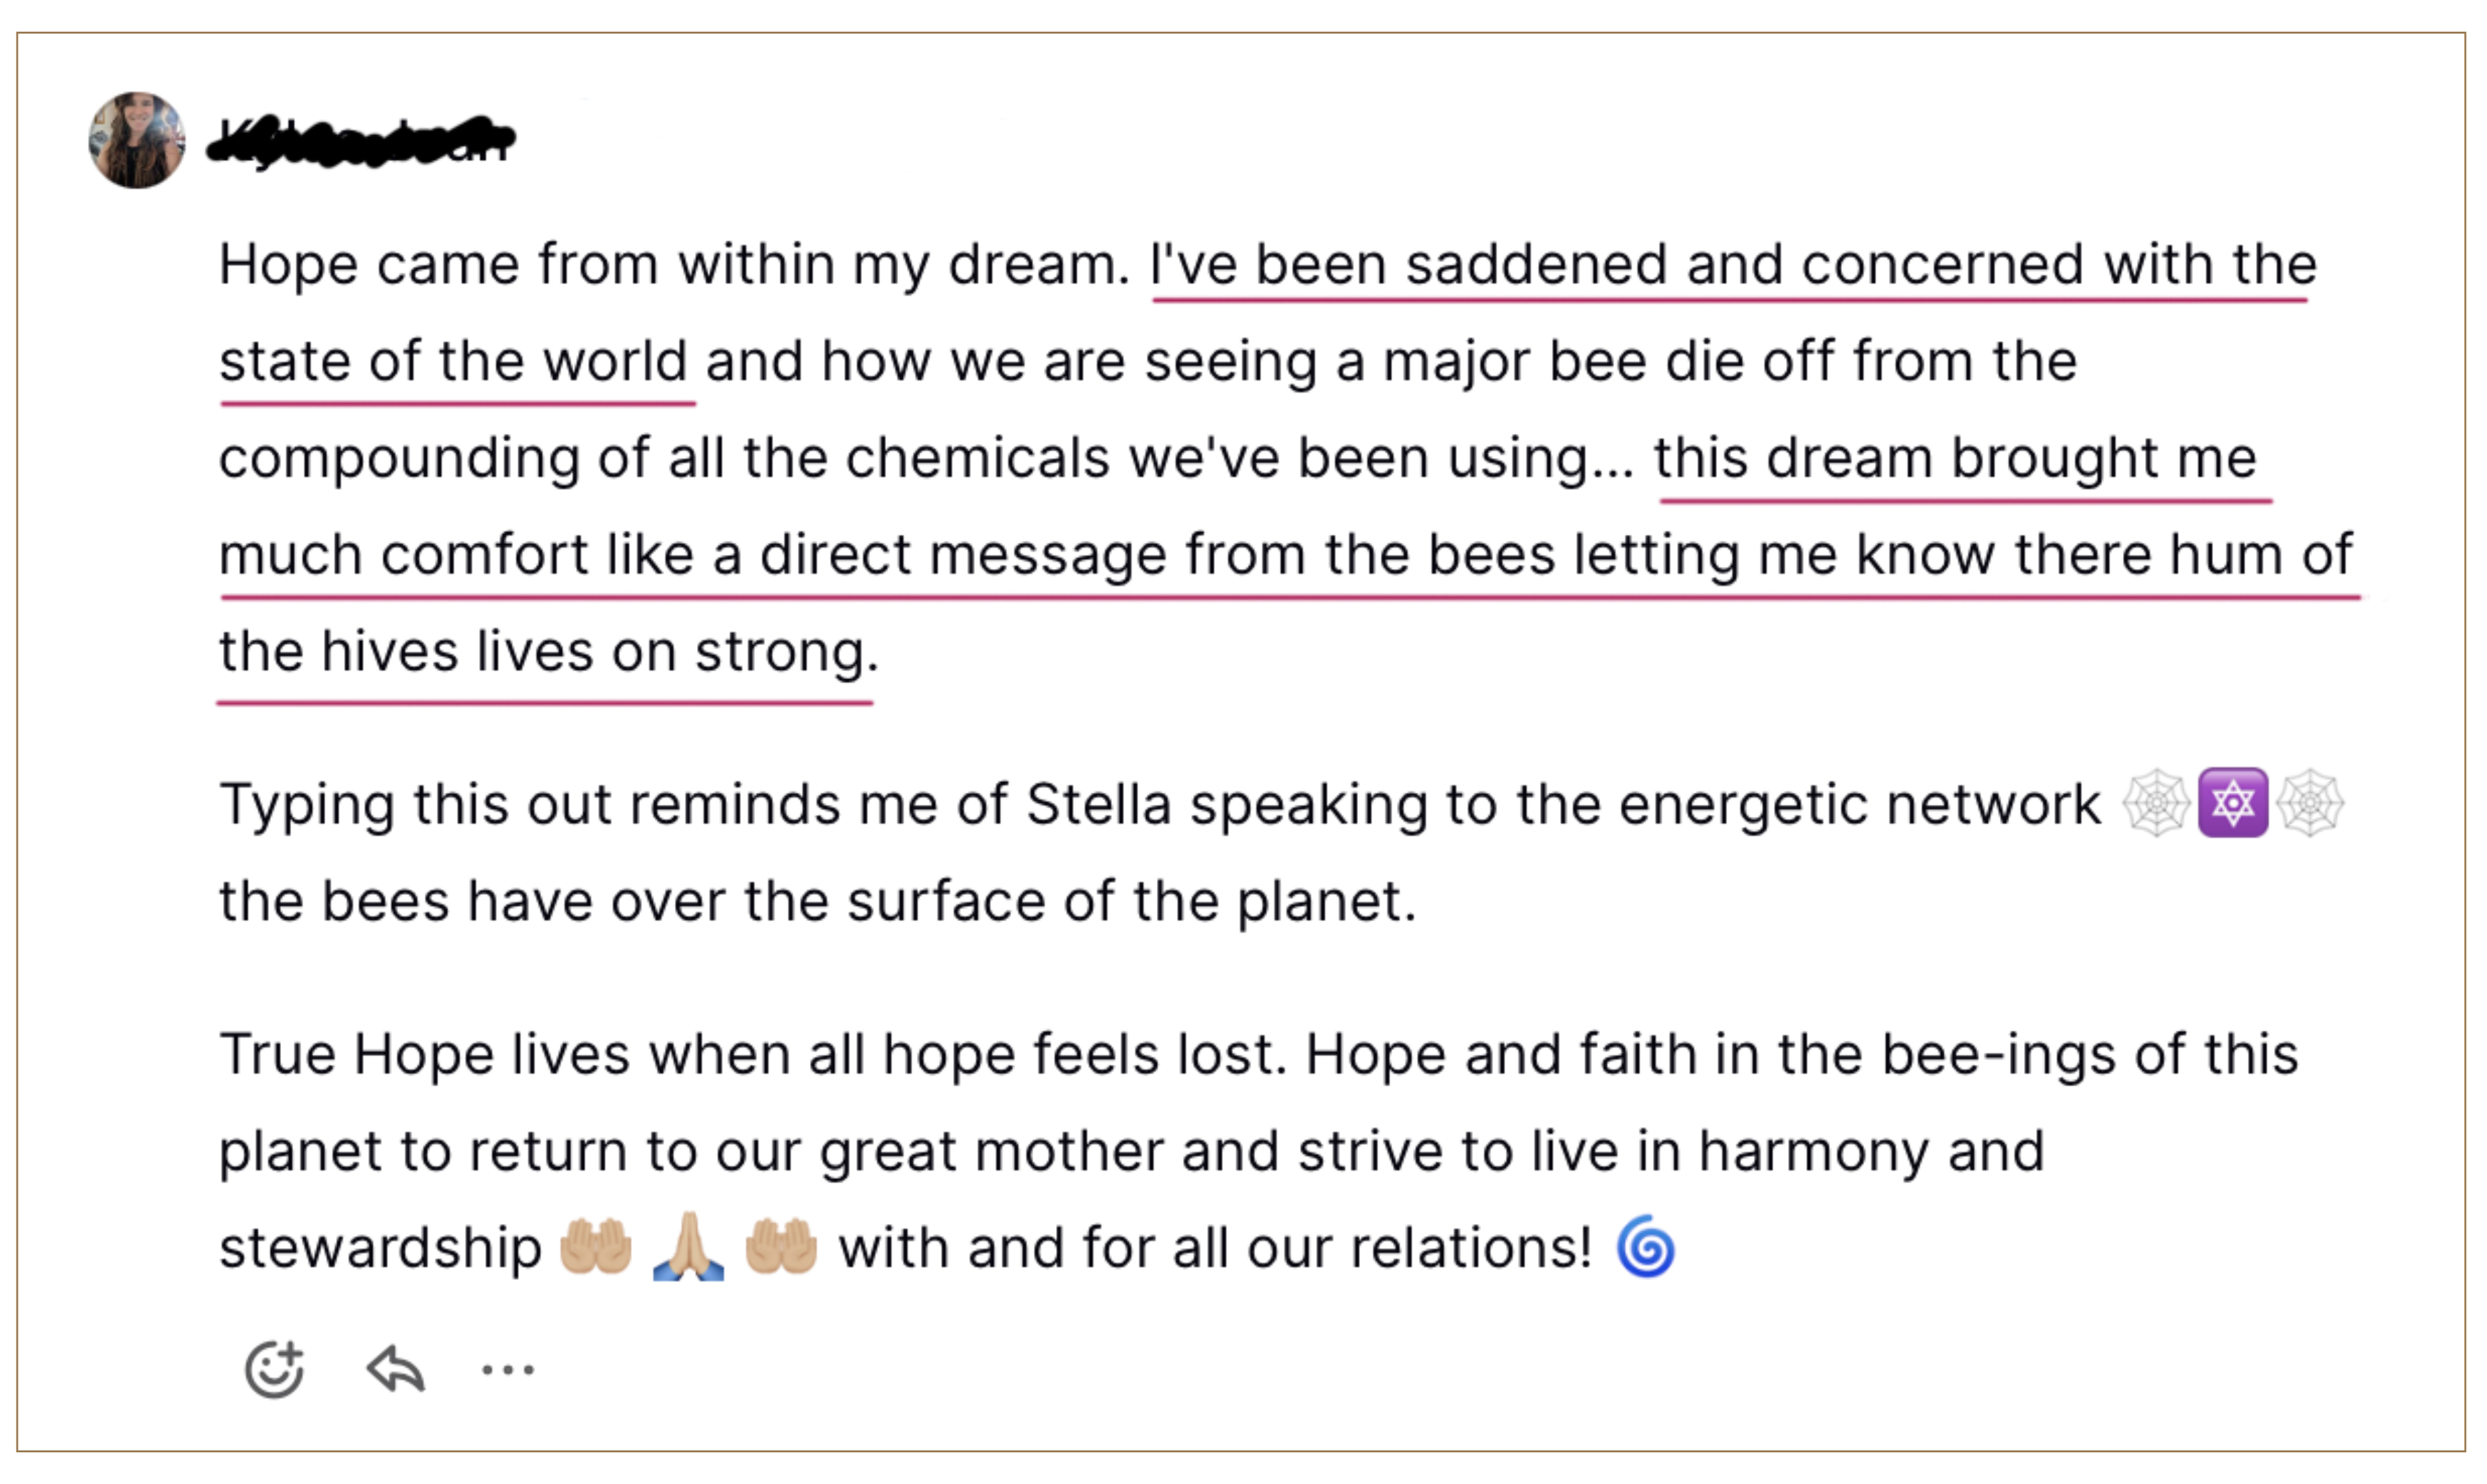Click the blue cyclone spiral emoji
This screenshot has height=1484, width=2487.
point(1645,1247)
